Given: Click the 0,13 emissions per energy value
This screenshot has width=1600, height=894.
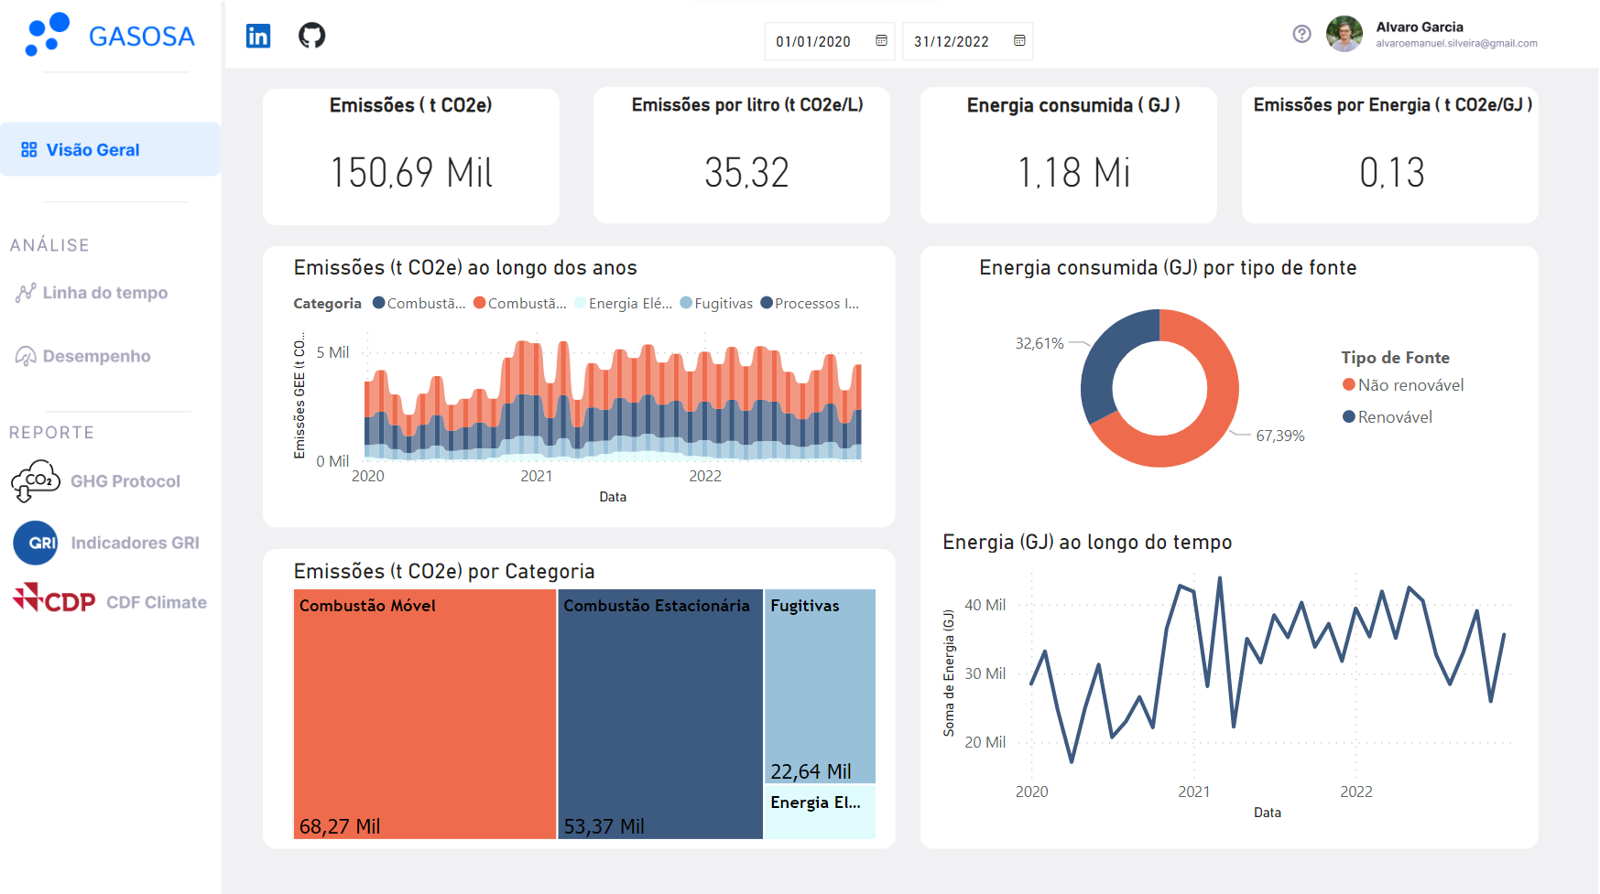Looking at the screenshot, I should (1391, 173).
